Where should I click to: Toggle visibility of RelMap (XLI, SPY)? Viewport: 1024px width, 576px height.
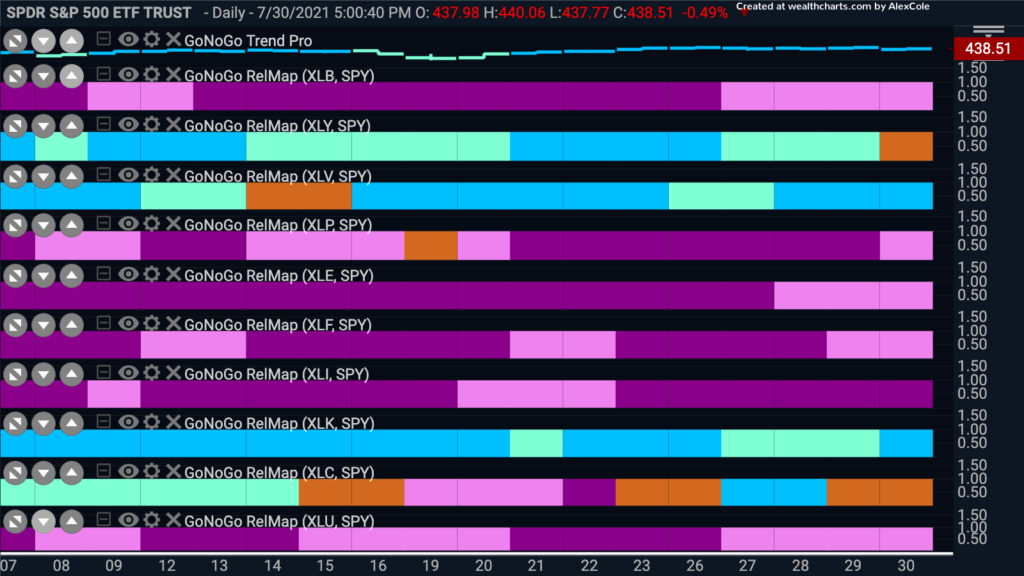click(x=128, y=372)
